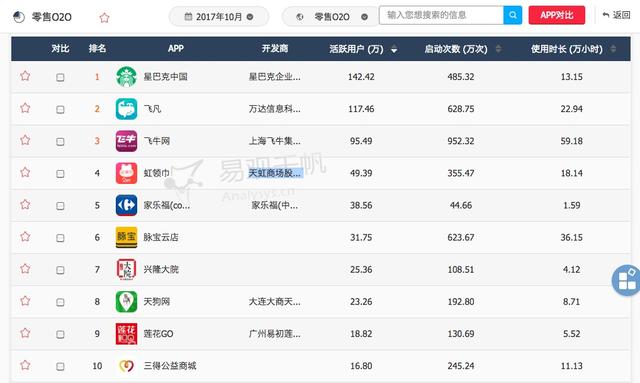This screenshot has width=640, height=383.
Task: Tick compare checkbox for 三得公益商城
Action: (60, 367)
